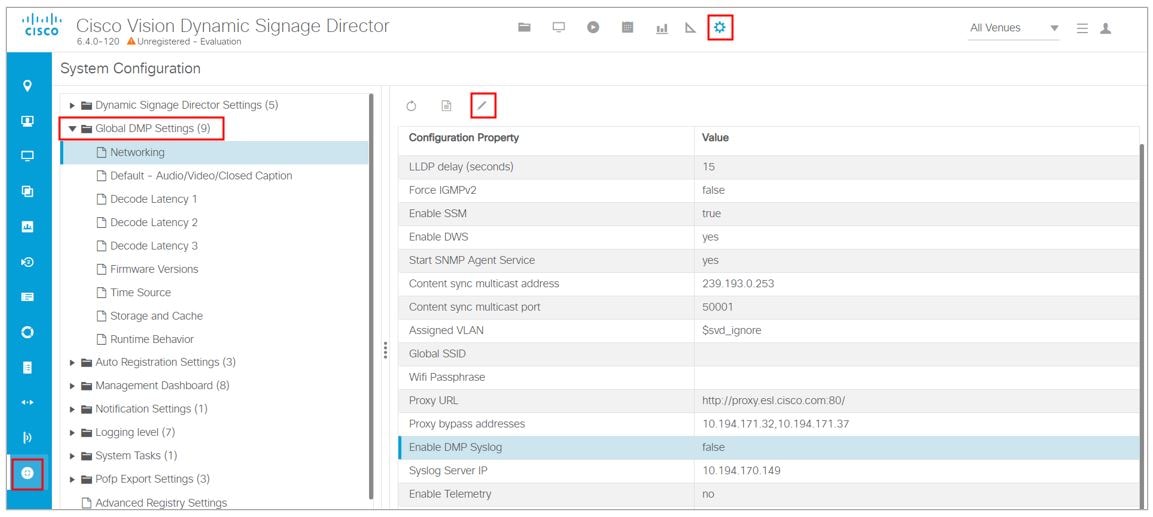
Task: Click the play circle icon in the top bar
Action: 593,28
